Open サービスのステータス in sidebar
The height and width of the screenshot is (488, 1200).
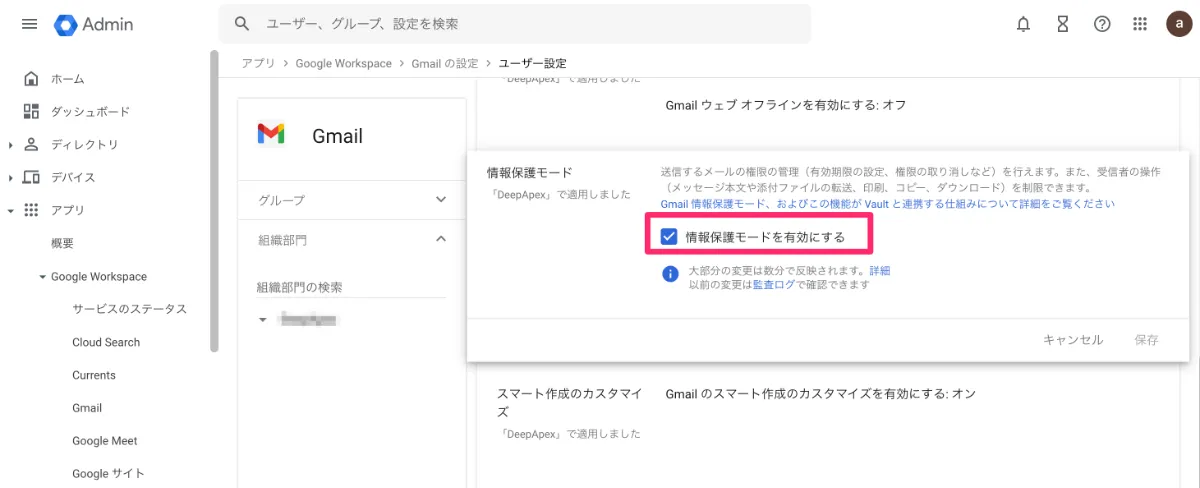point(130,309)
